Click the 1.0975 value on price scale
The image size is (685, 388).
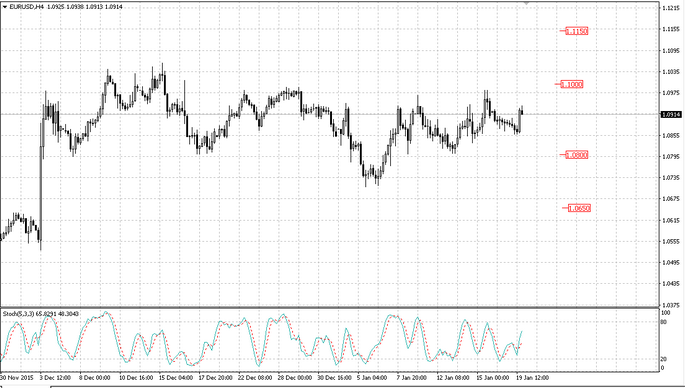pos(671,93)
